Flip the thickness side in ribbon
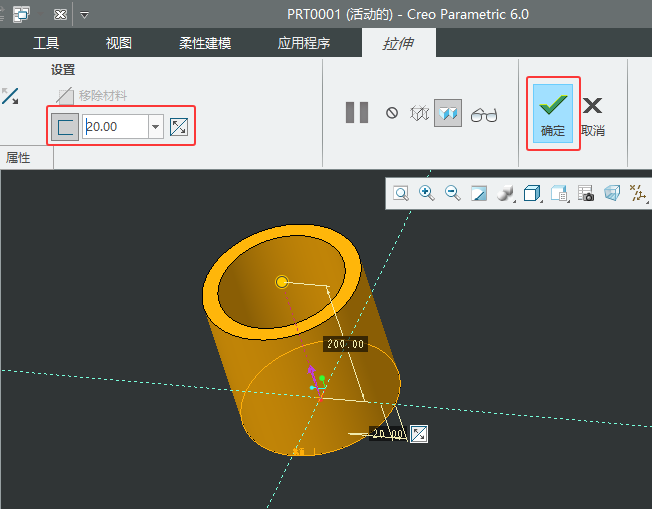The width and height of the screenshot is (652, 509). (x=179, y=127)
